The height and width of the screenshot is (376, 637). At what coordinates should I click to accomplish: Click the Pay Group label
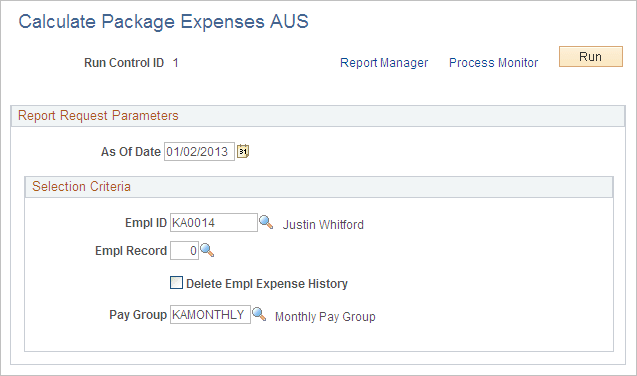pyautogui.click(x=138, y=315)
